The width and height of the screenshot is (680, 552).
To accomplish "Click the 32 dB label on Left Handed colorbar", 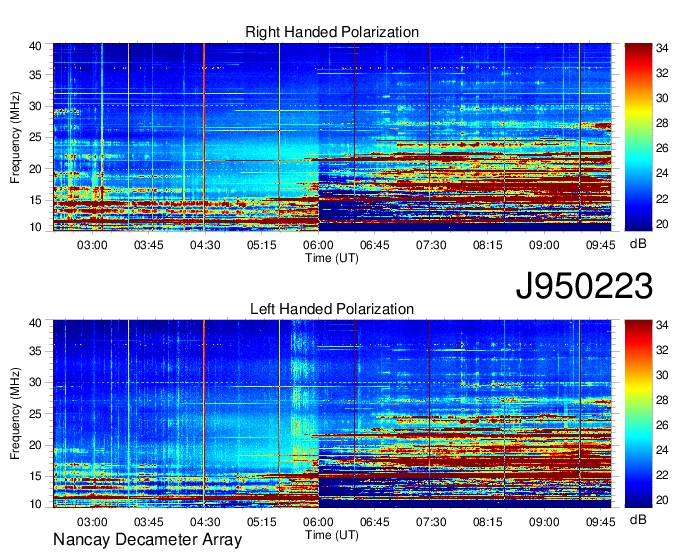I will (662, 350).
